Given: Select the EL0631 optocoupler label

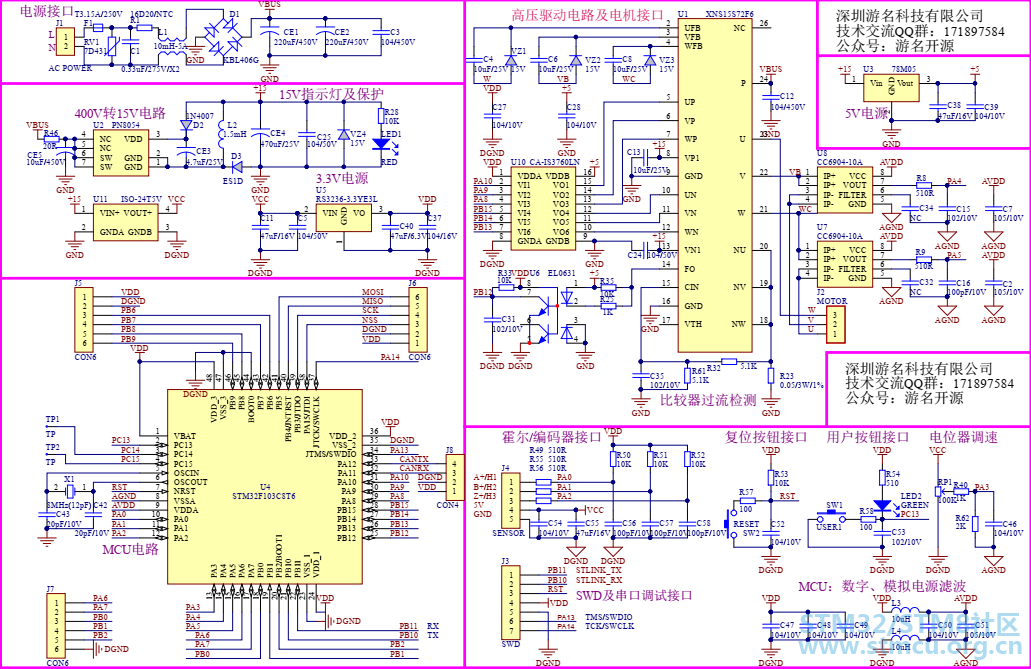Looking at the screenshot, I should (562, 273).
